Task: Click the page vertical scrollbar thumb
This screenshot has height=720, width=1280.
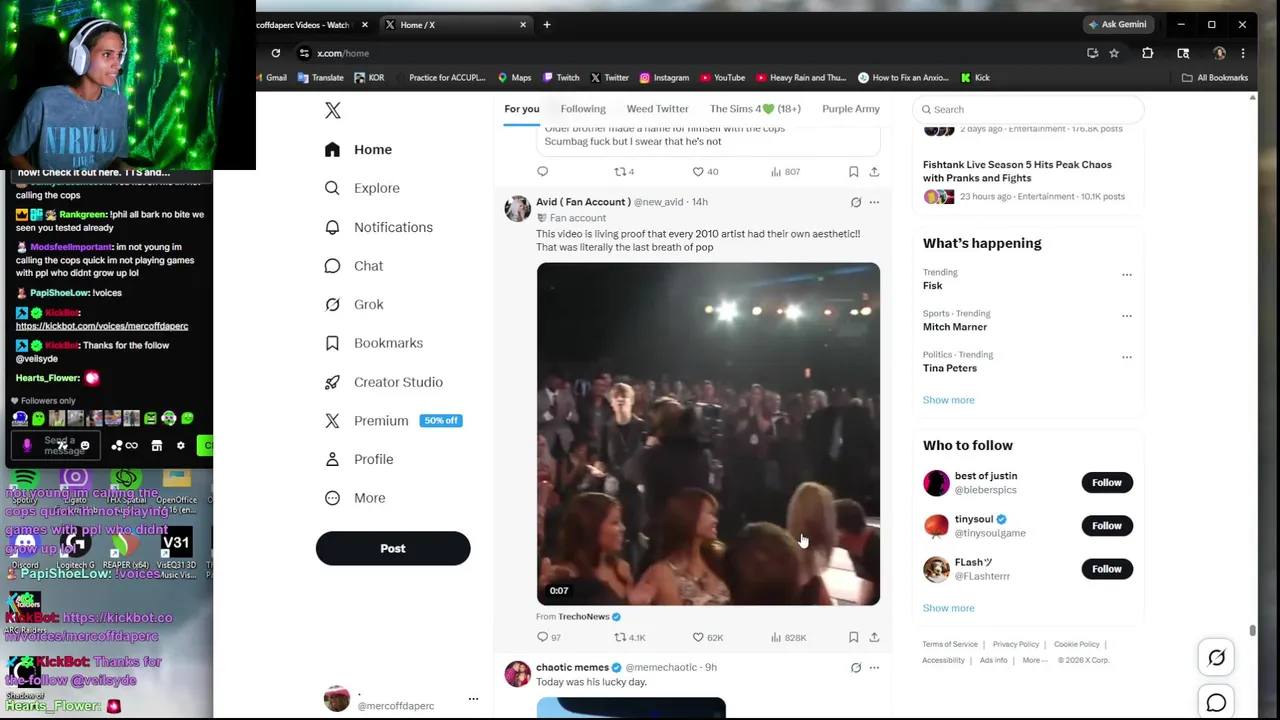Action: point(1252,631)
